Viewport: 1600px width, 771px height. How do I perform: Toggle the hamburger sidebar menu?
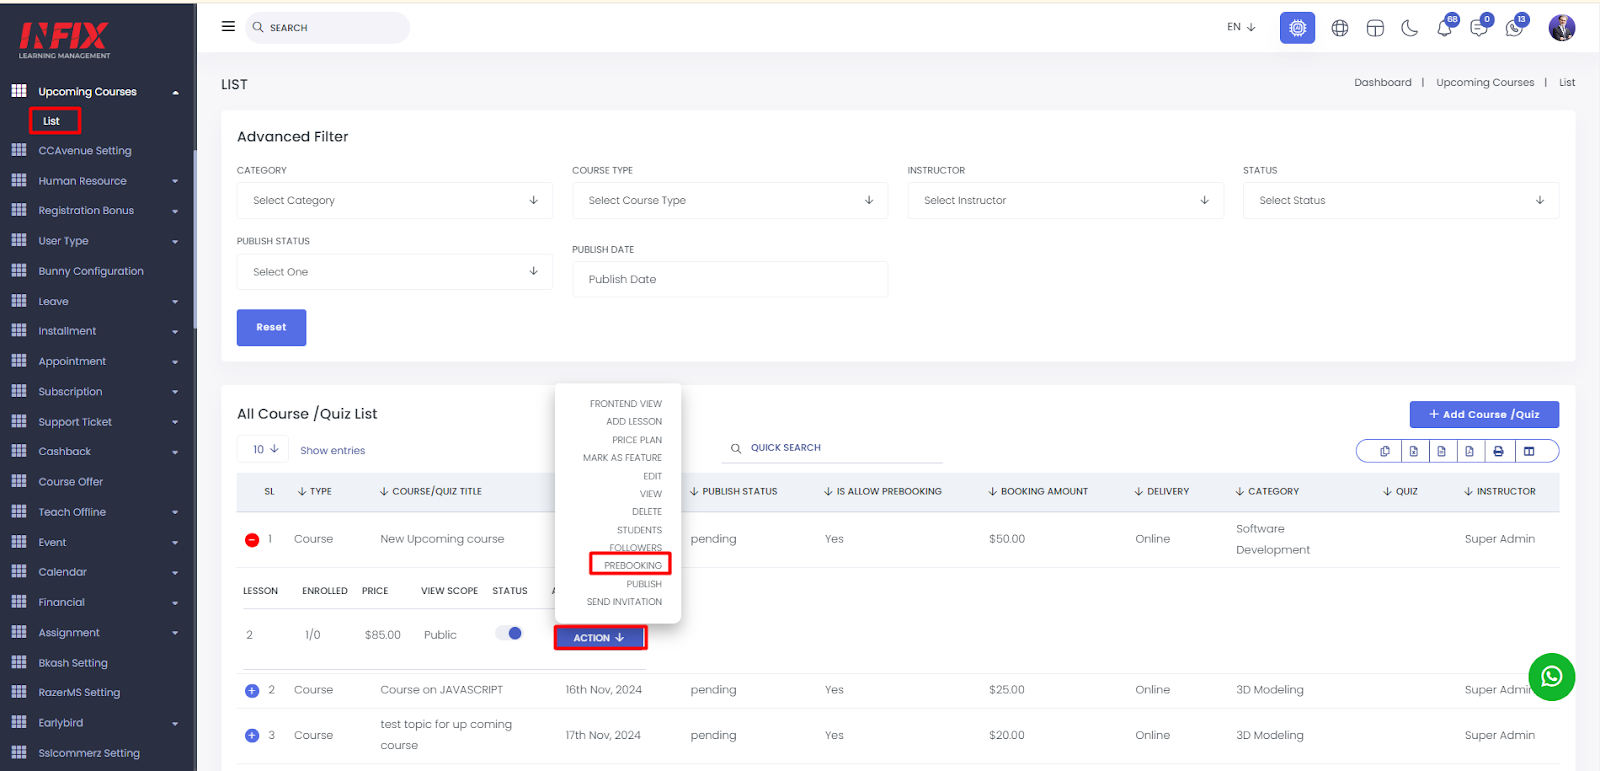228,27
